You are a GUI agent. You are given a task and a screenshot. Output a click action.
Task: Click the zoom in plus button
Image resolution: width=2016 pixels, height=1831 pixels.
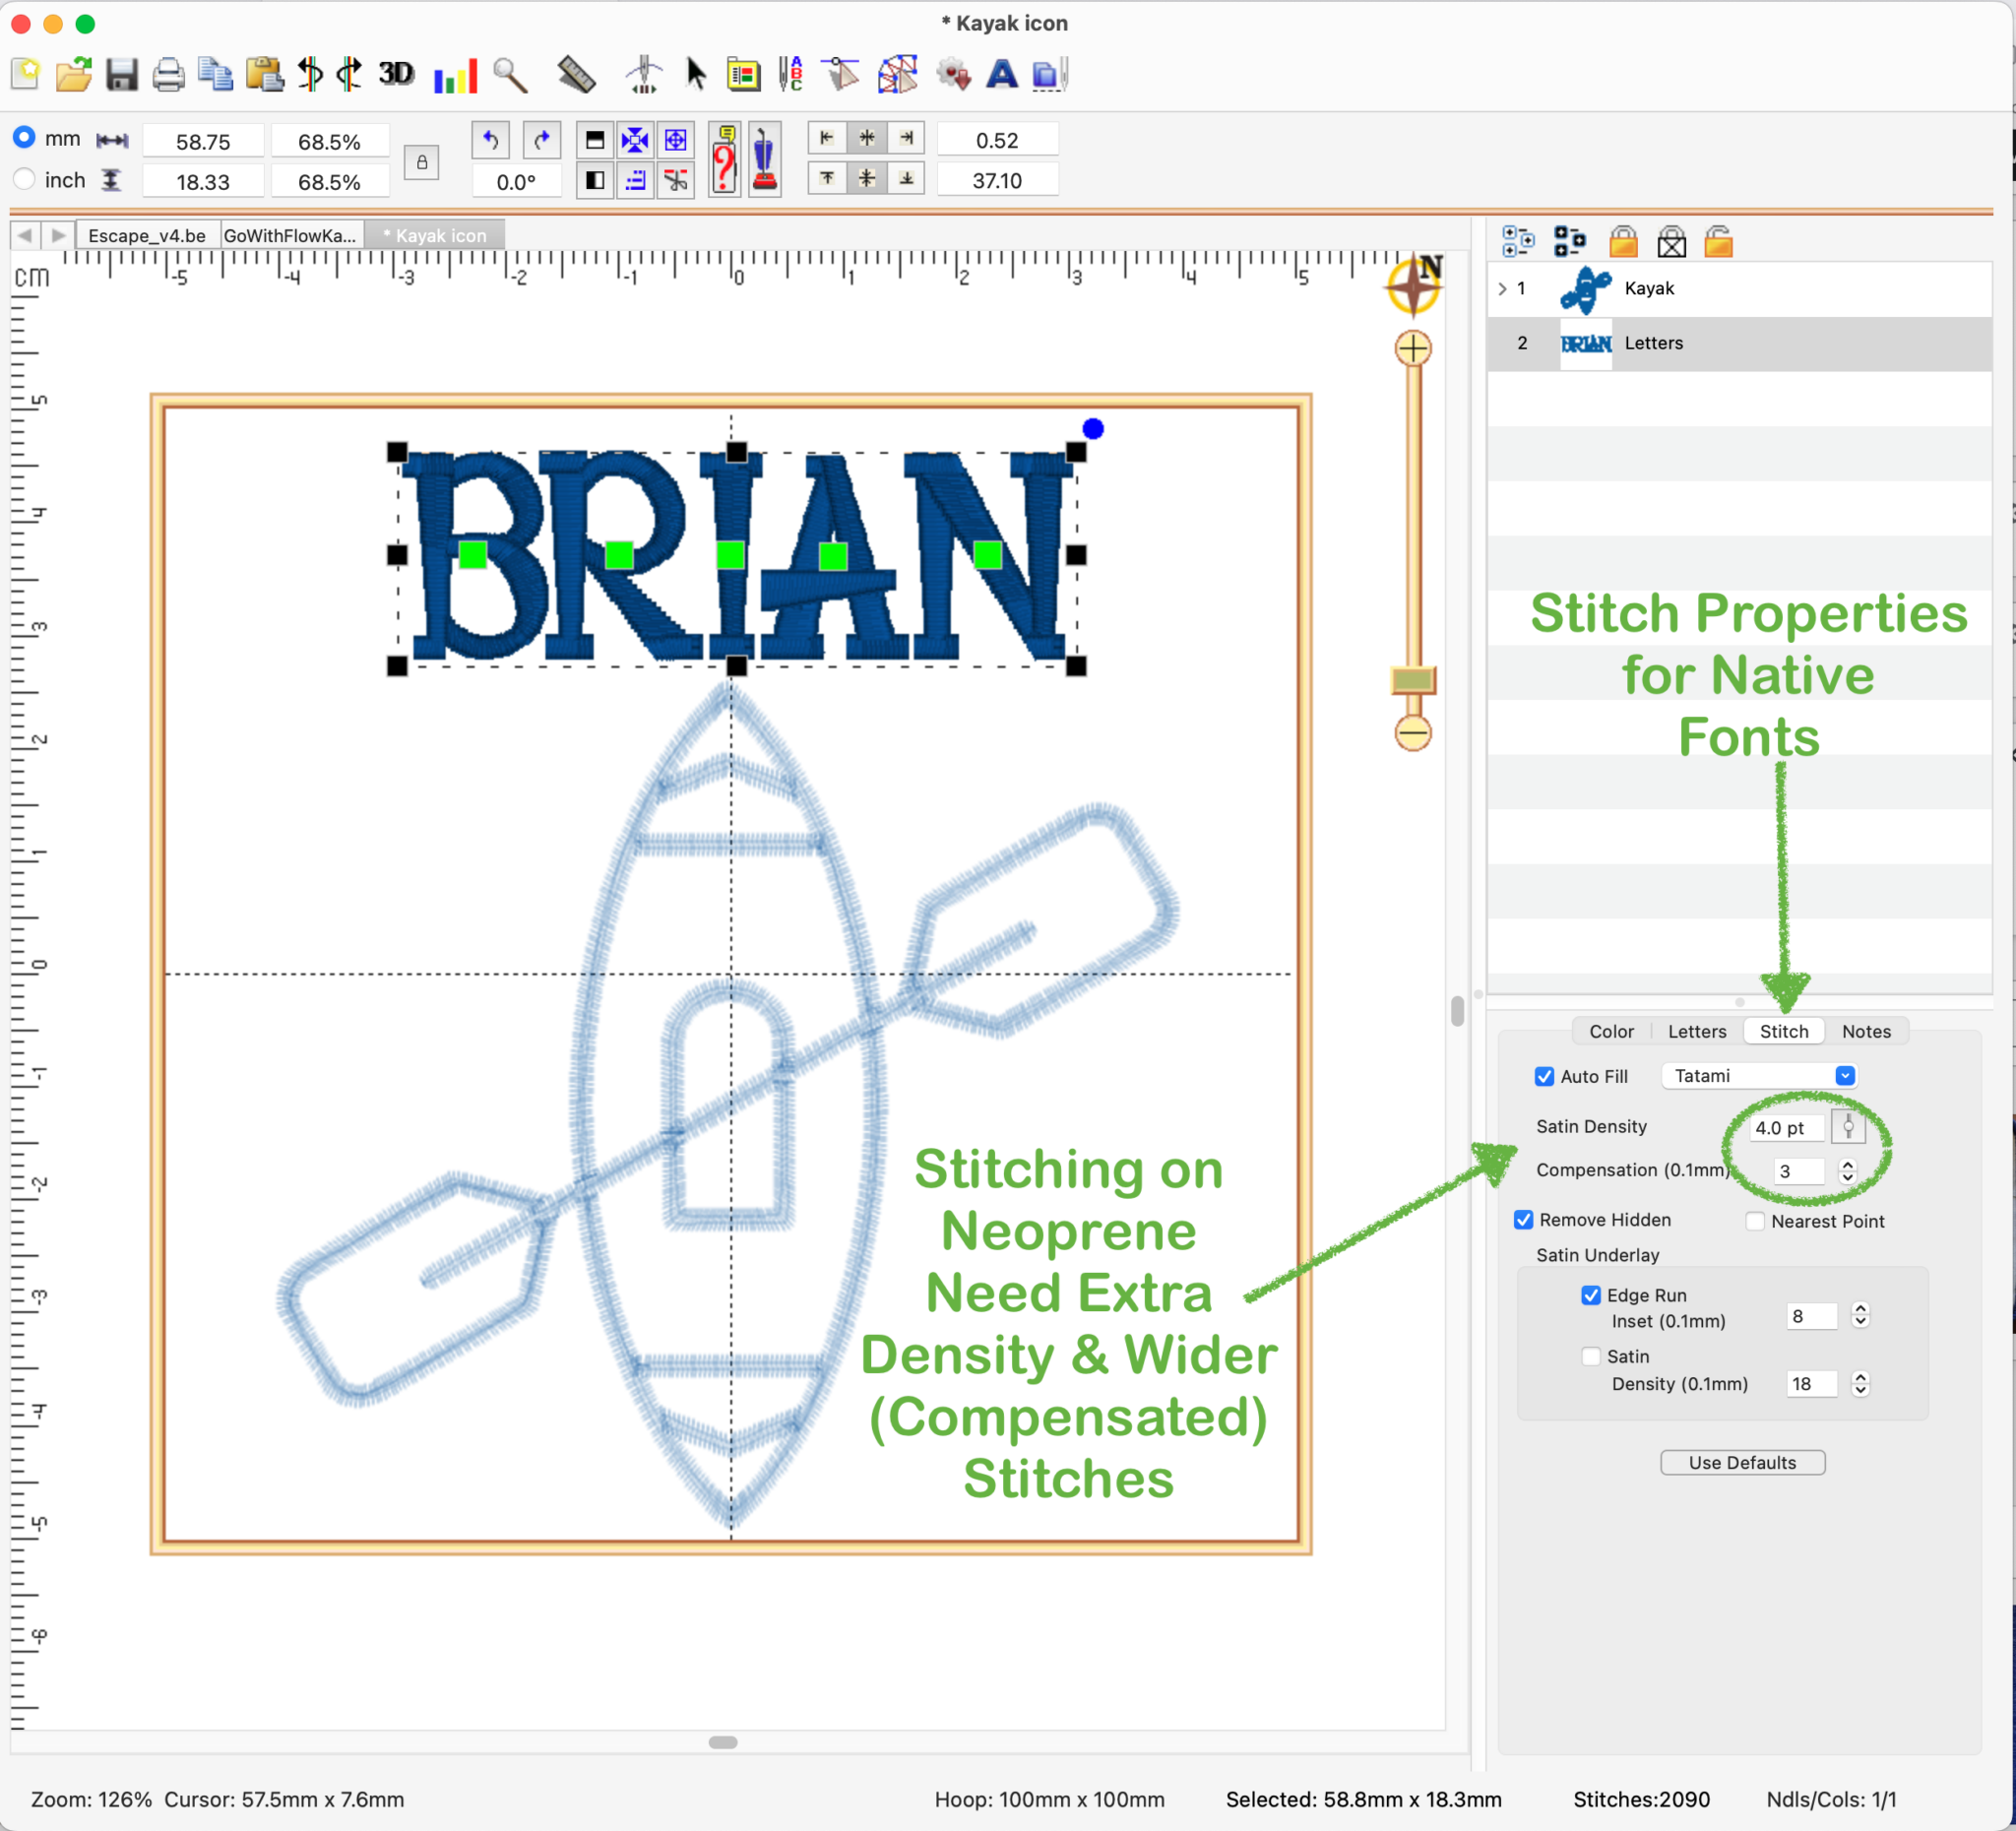point(1412,349)
